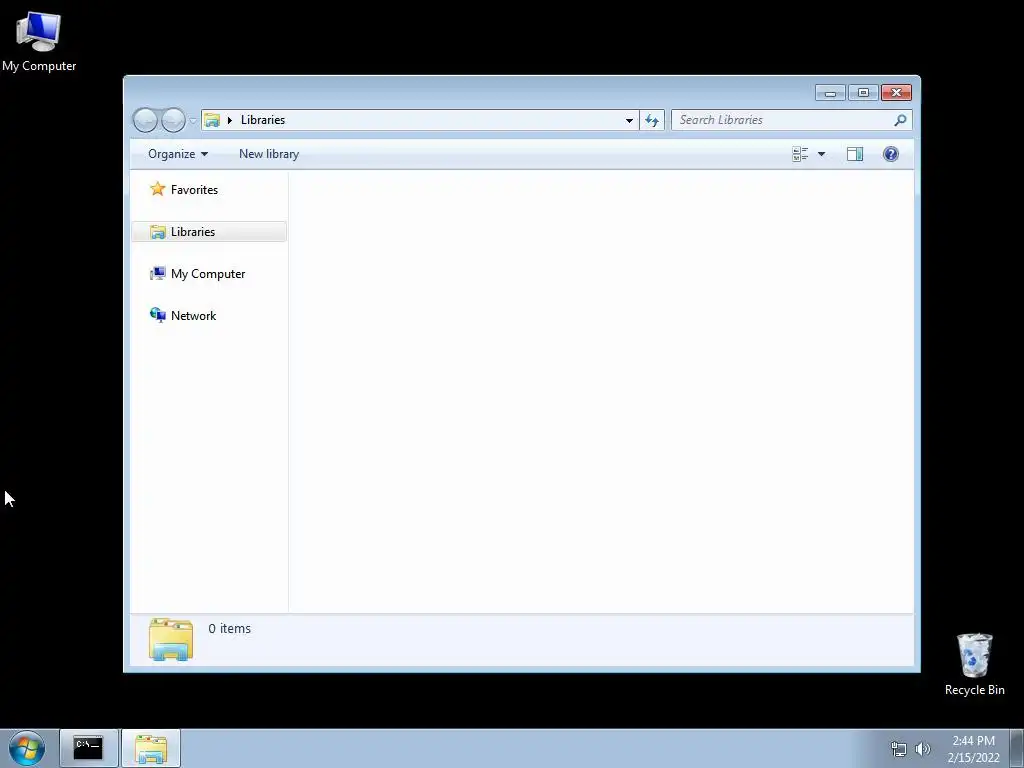The image size is (1024, 768).
Task: Click the Back navigation button
Action: point(145,120)
